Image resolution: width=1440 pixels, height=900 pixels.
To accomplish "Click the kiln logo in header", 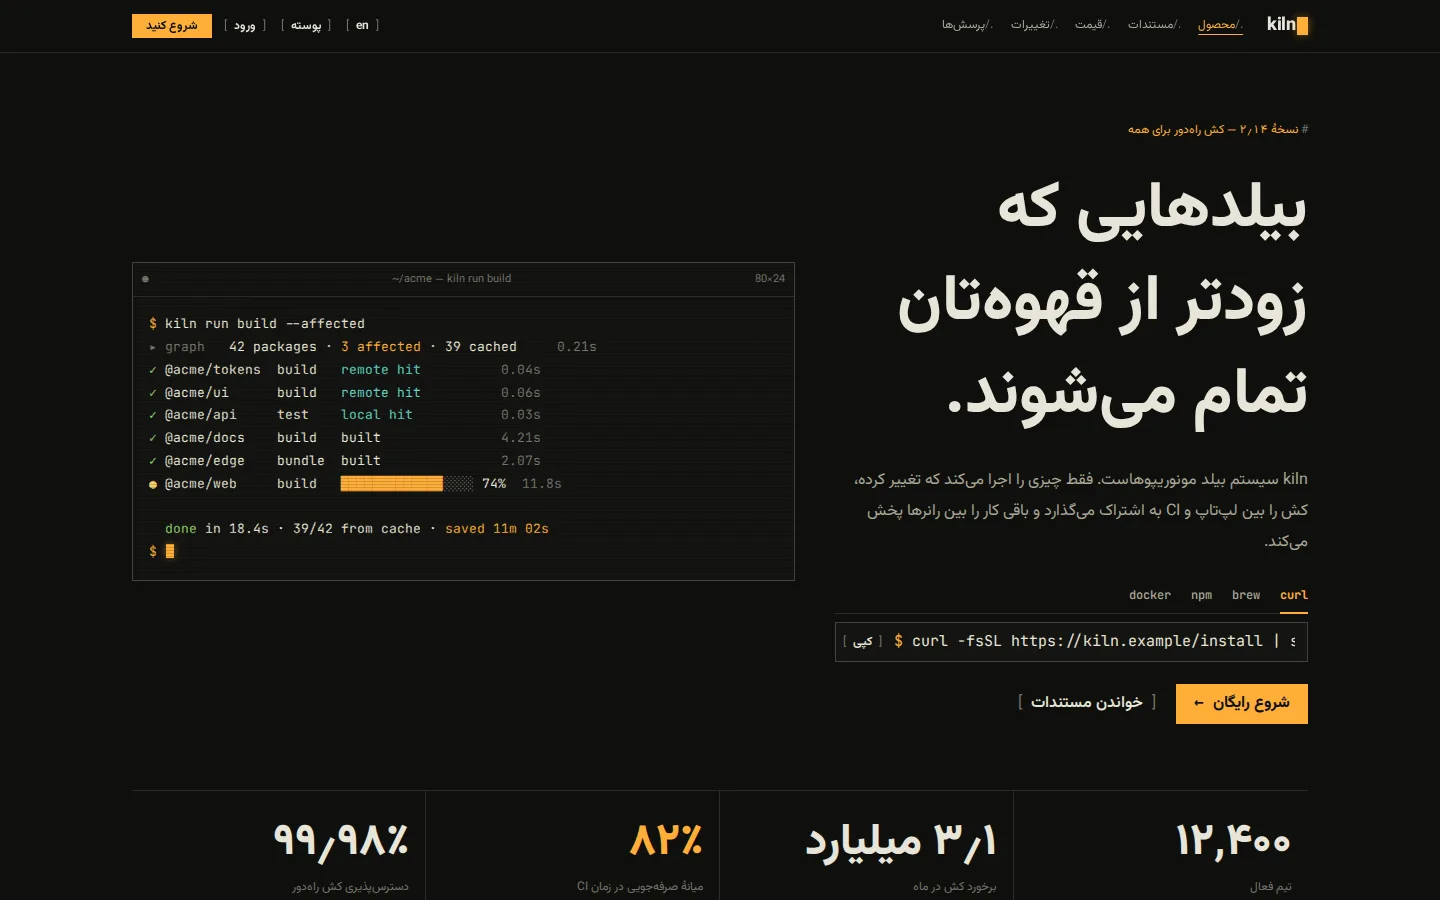I will (x=1287, y=25).
